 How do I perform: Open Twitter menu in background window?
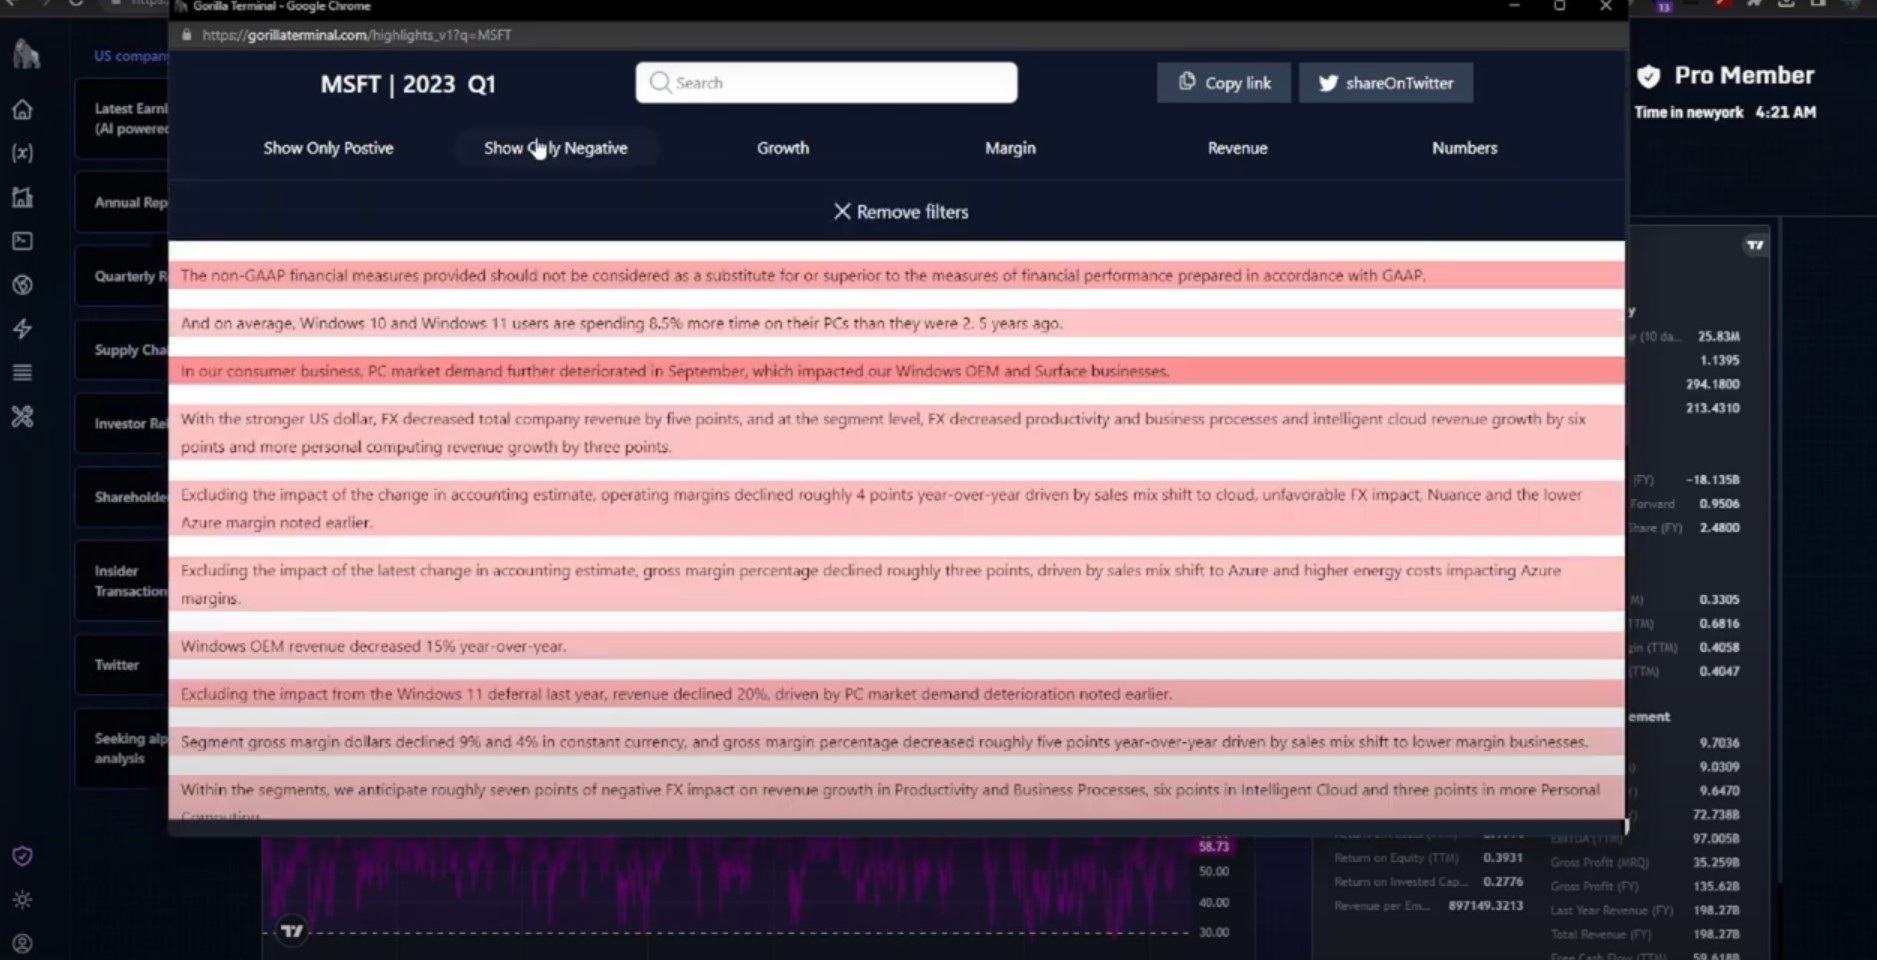pyautogui.click(x=122, y=665)
